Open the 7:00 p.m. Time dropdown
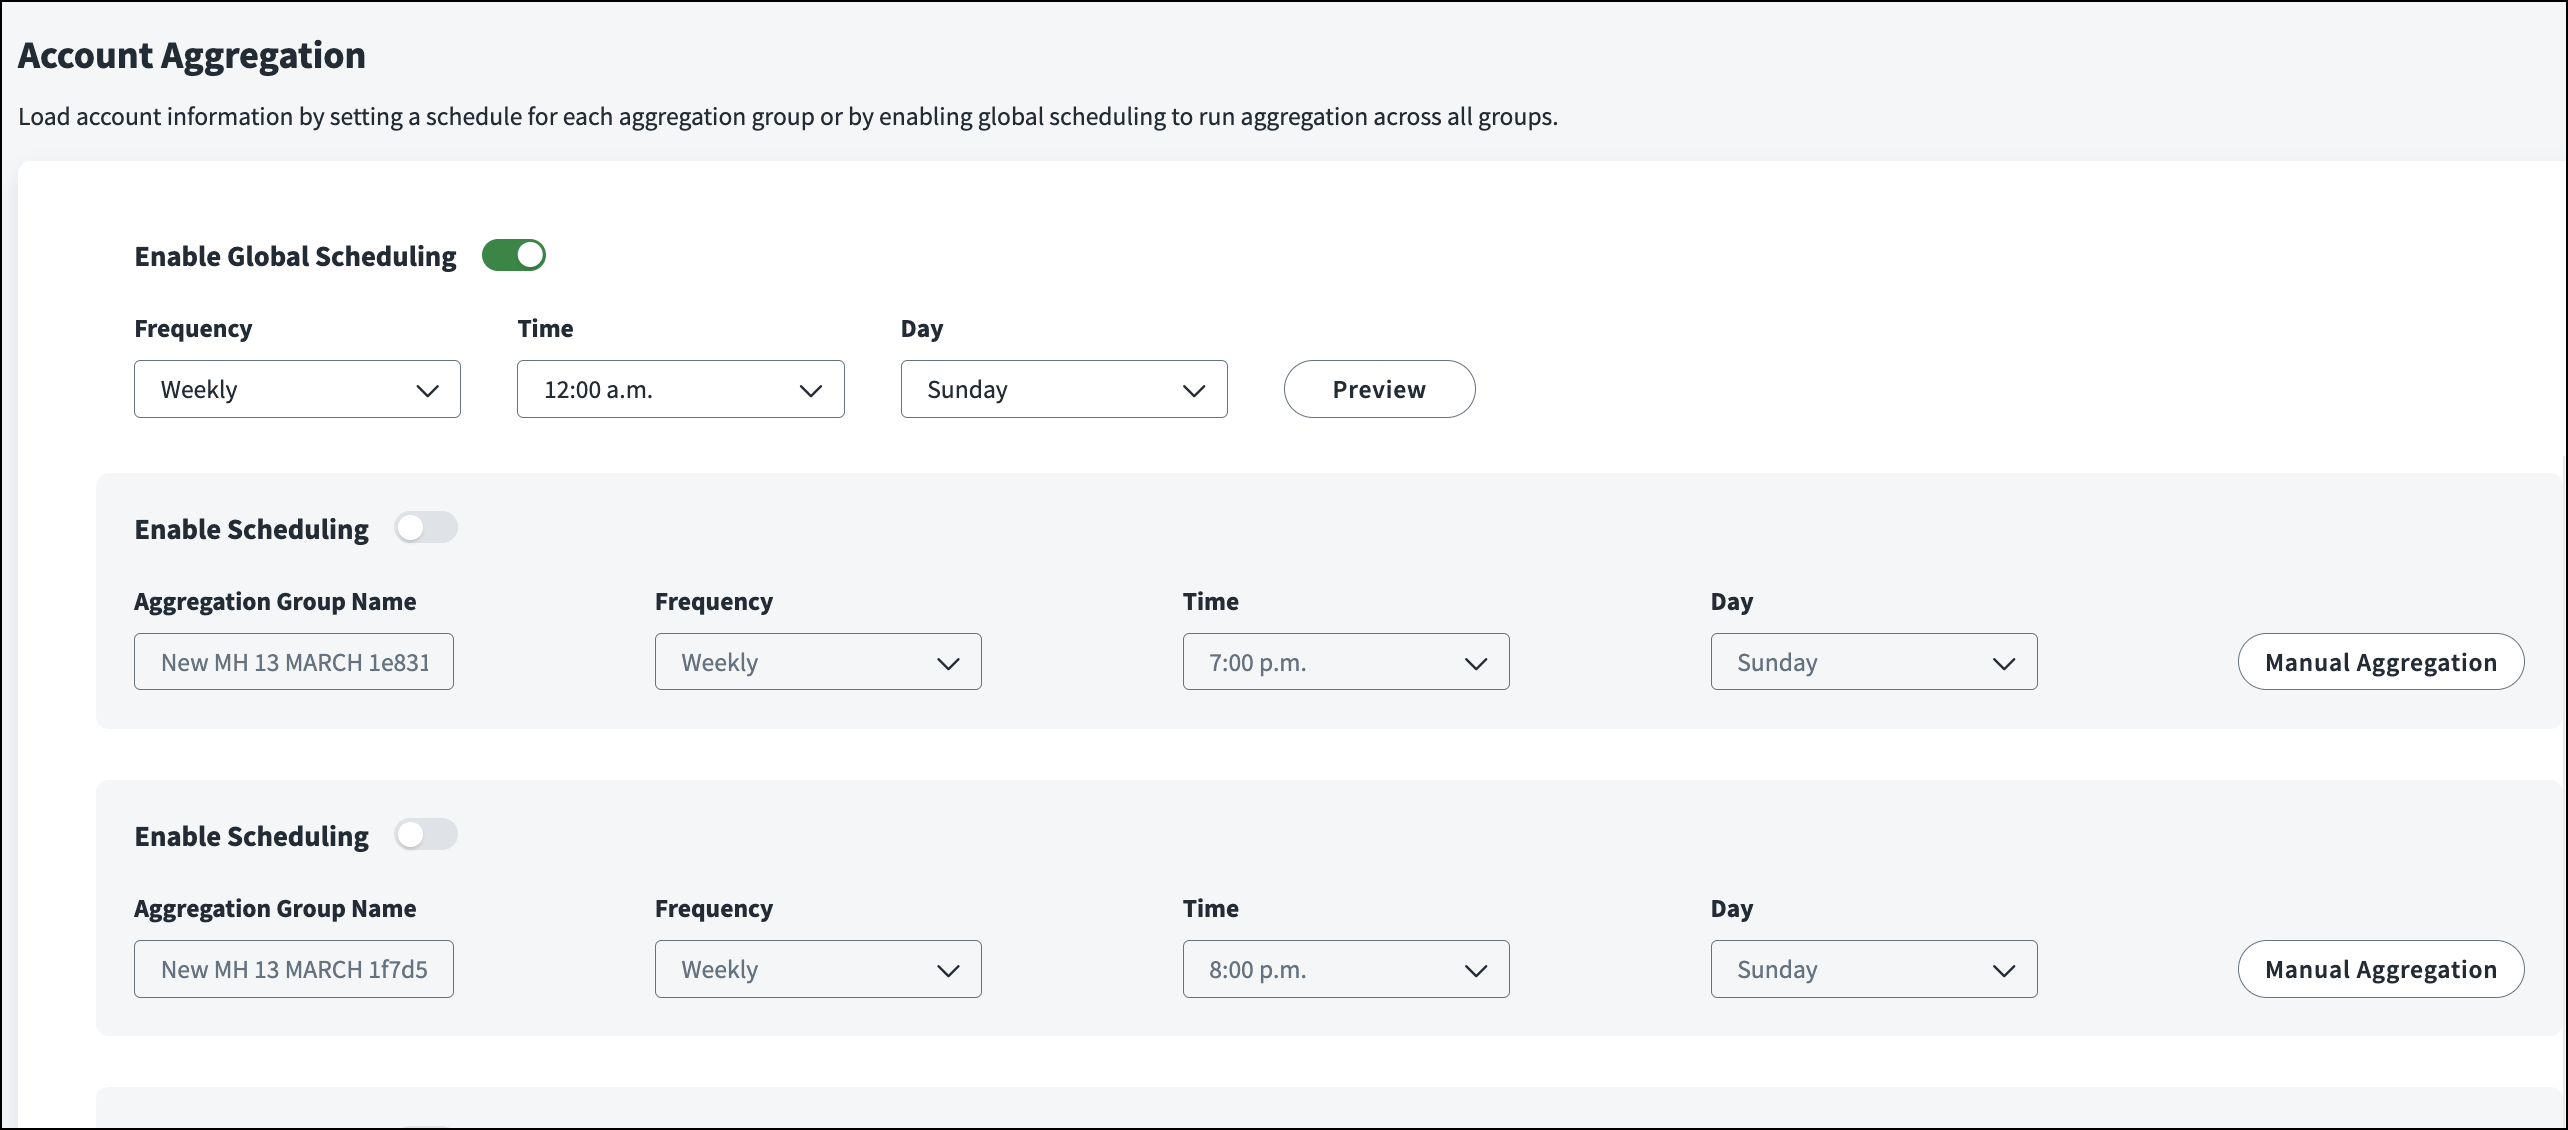The width and height of the screenshot is (2568, 1130). pos(1345,662)
